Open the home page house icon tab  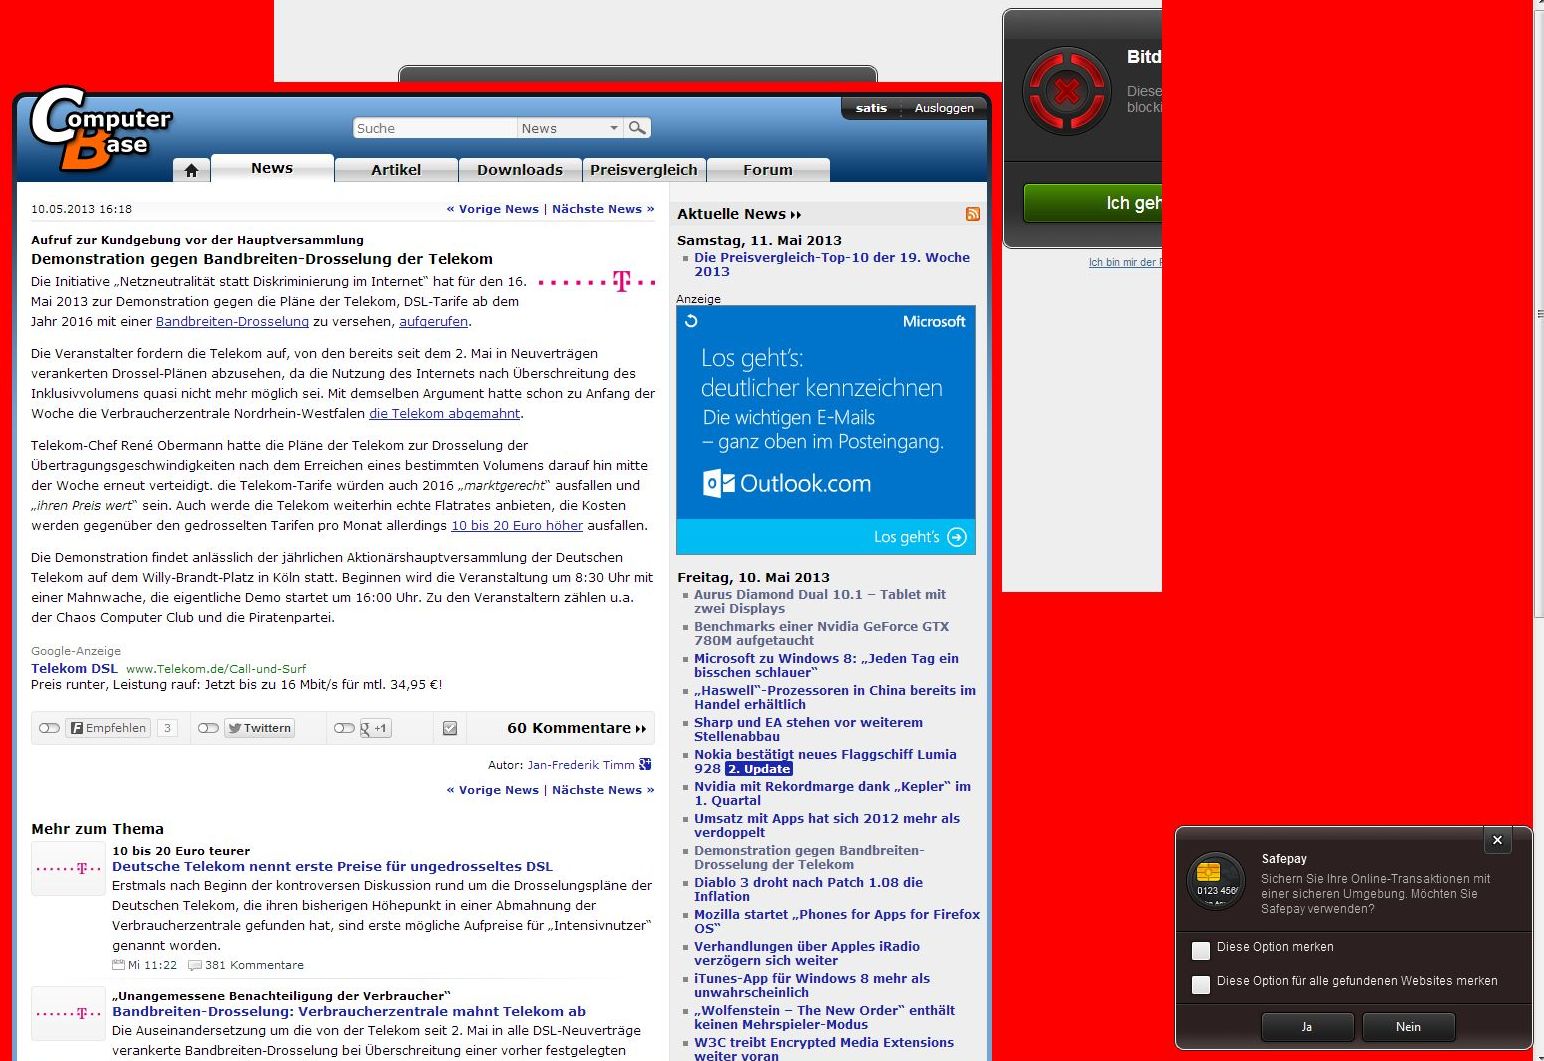(x=191, y=170)
